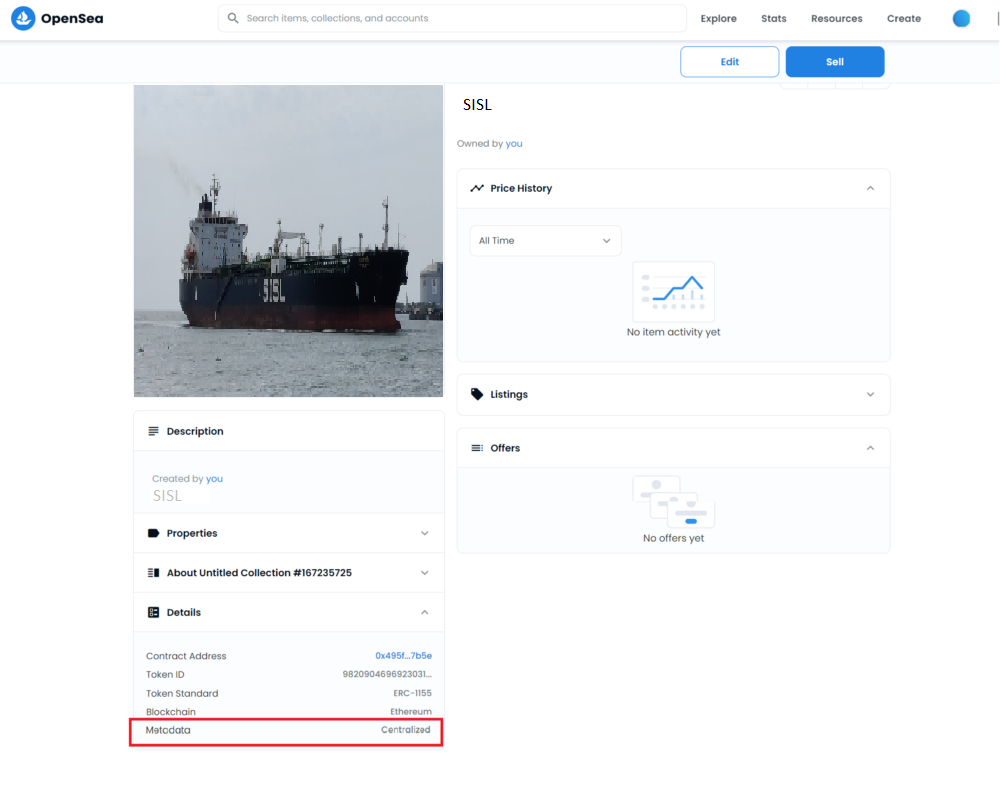Viewport: 1000px width, 793px height.
Task: Open the Stats menu
Action: coord(773,19)
